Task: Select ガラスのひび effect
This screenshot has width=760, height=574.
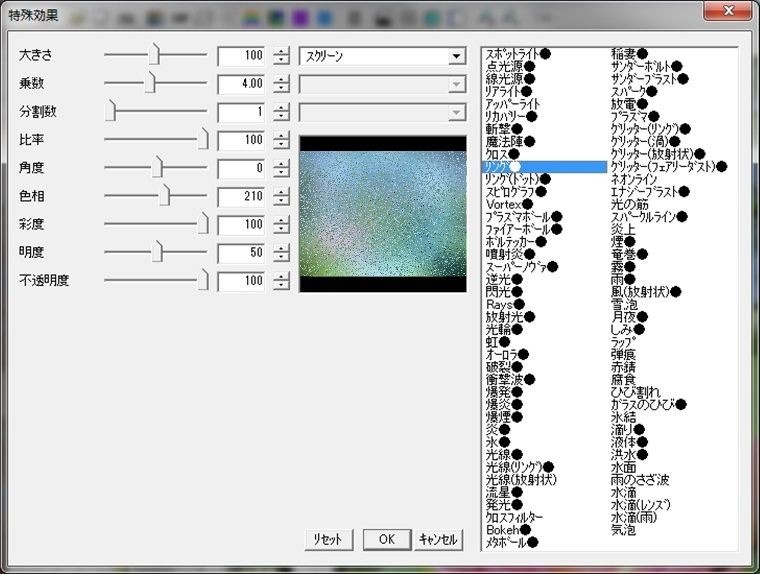Action: tap(648, 405)
